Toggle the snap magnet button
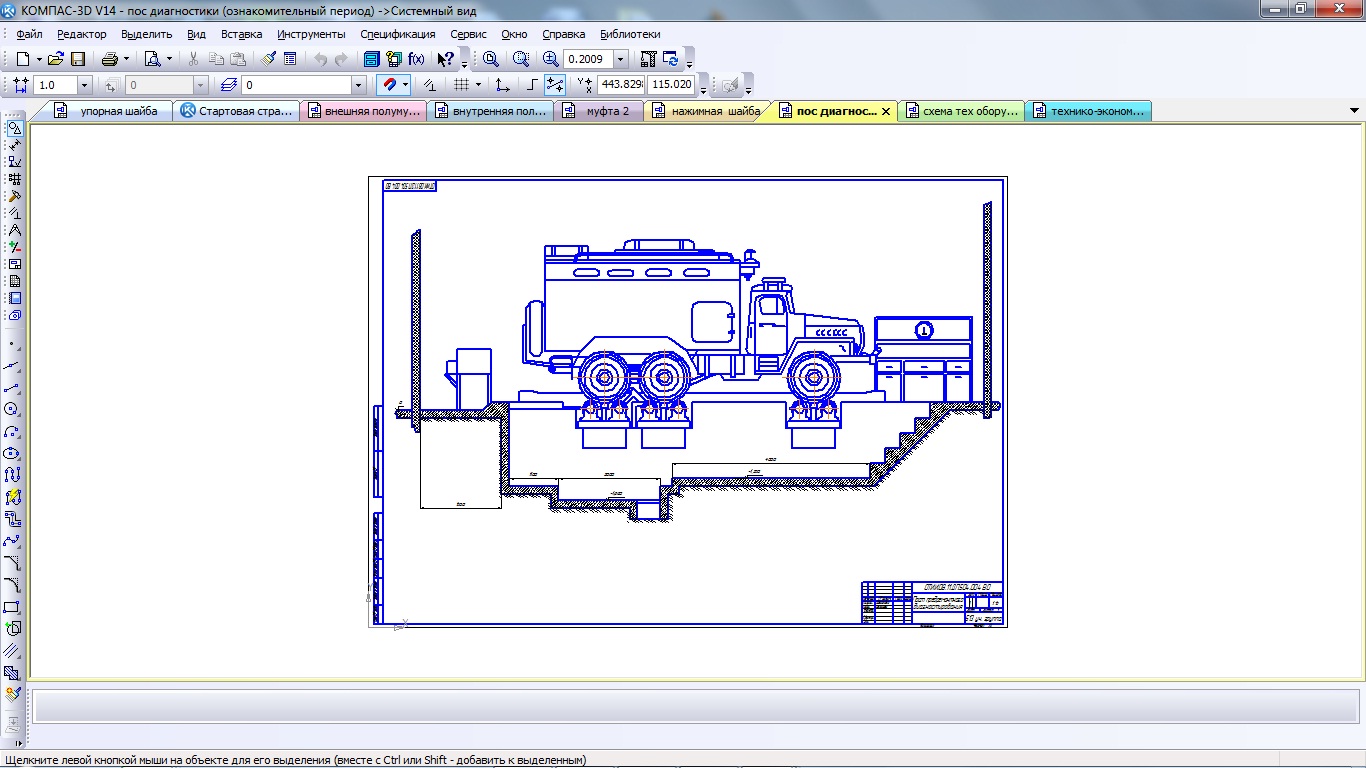 (389, 85)
